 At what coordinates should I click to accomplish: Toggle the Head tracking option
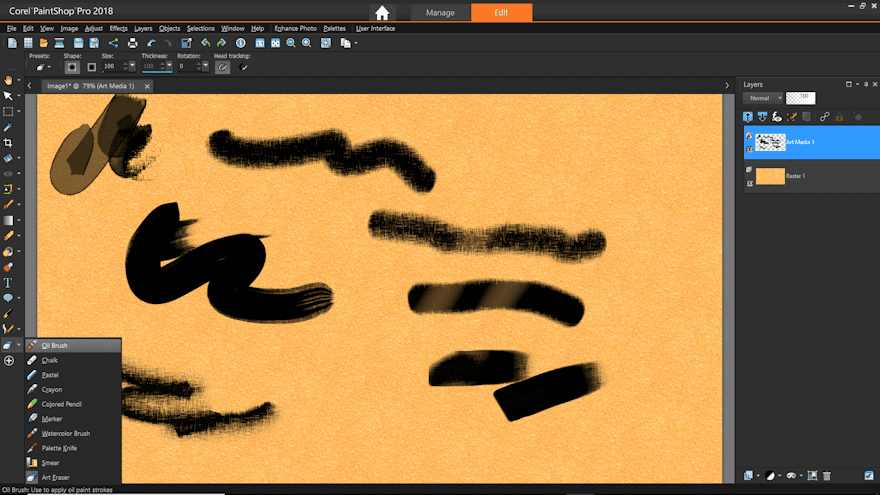[223, 67]
